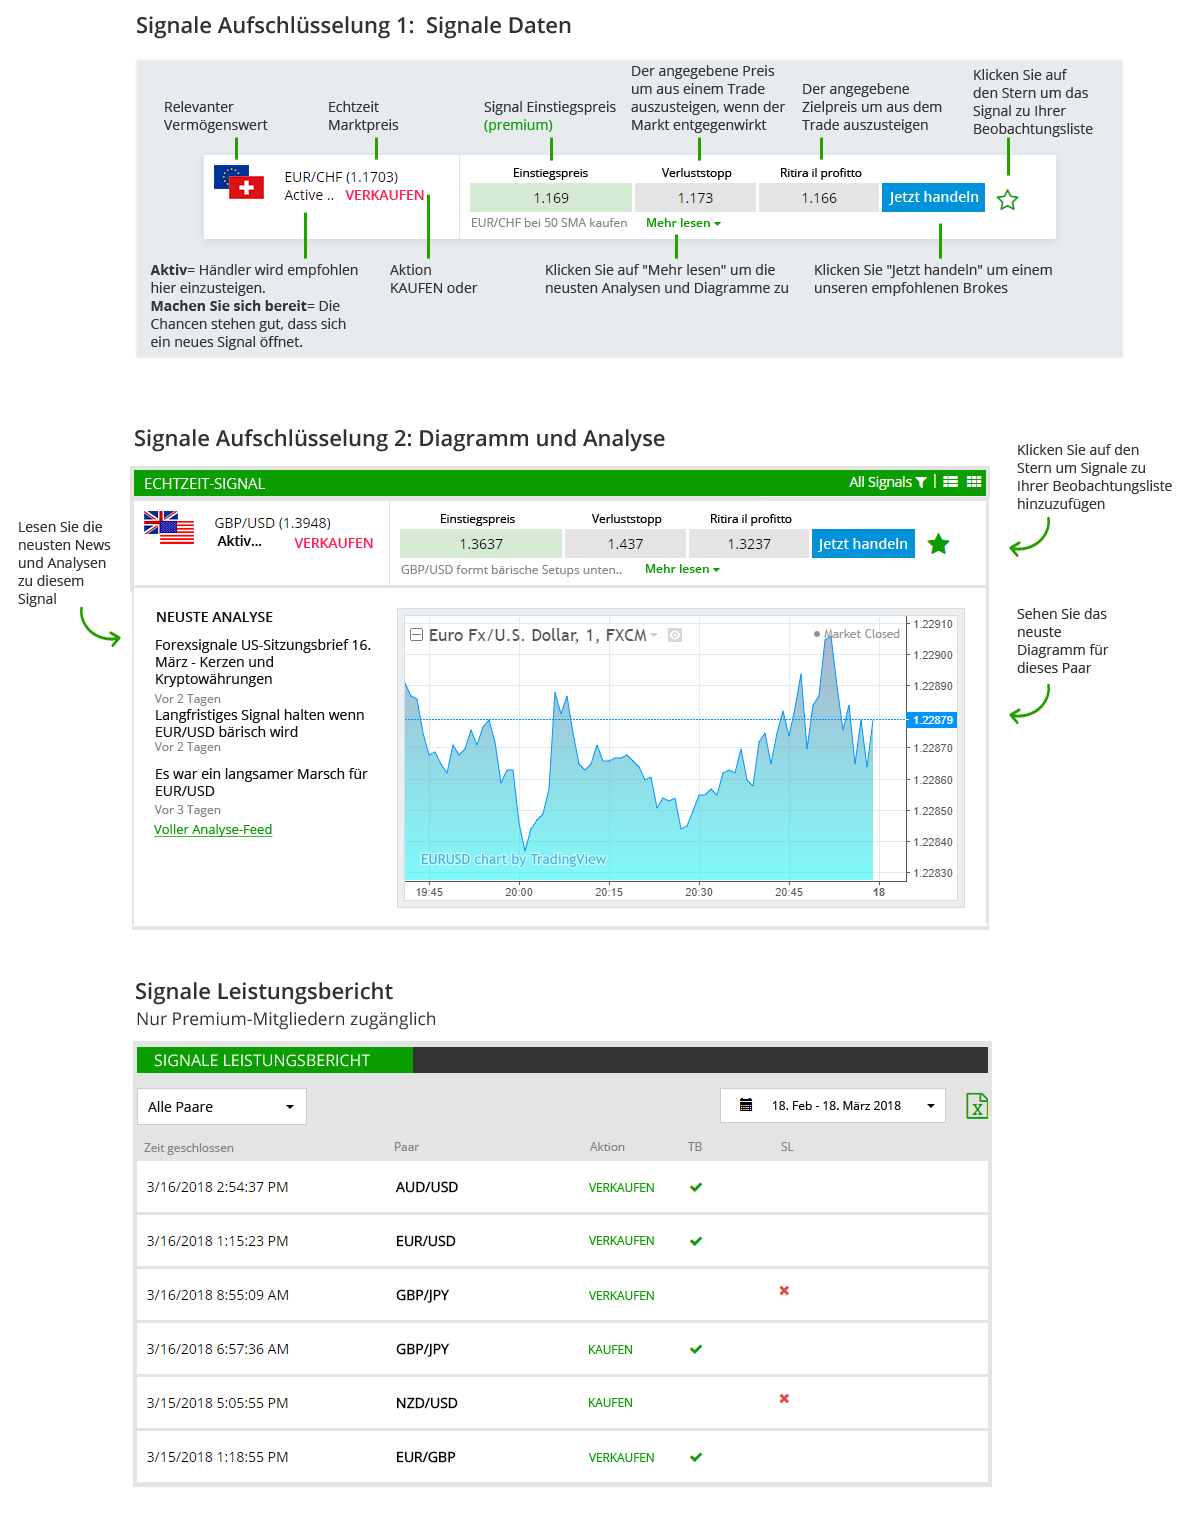Switch to list view in Echtzeit-Signal header
The height and width of the screenshot is (1540, 1200).
[950, 482]
